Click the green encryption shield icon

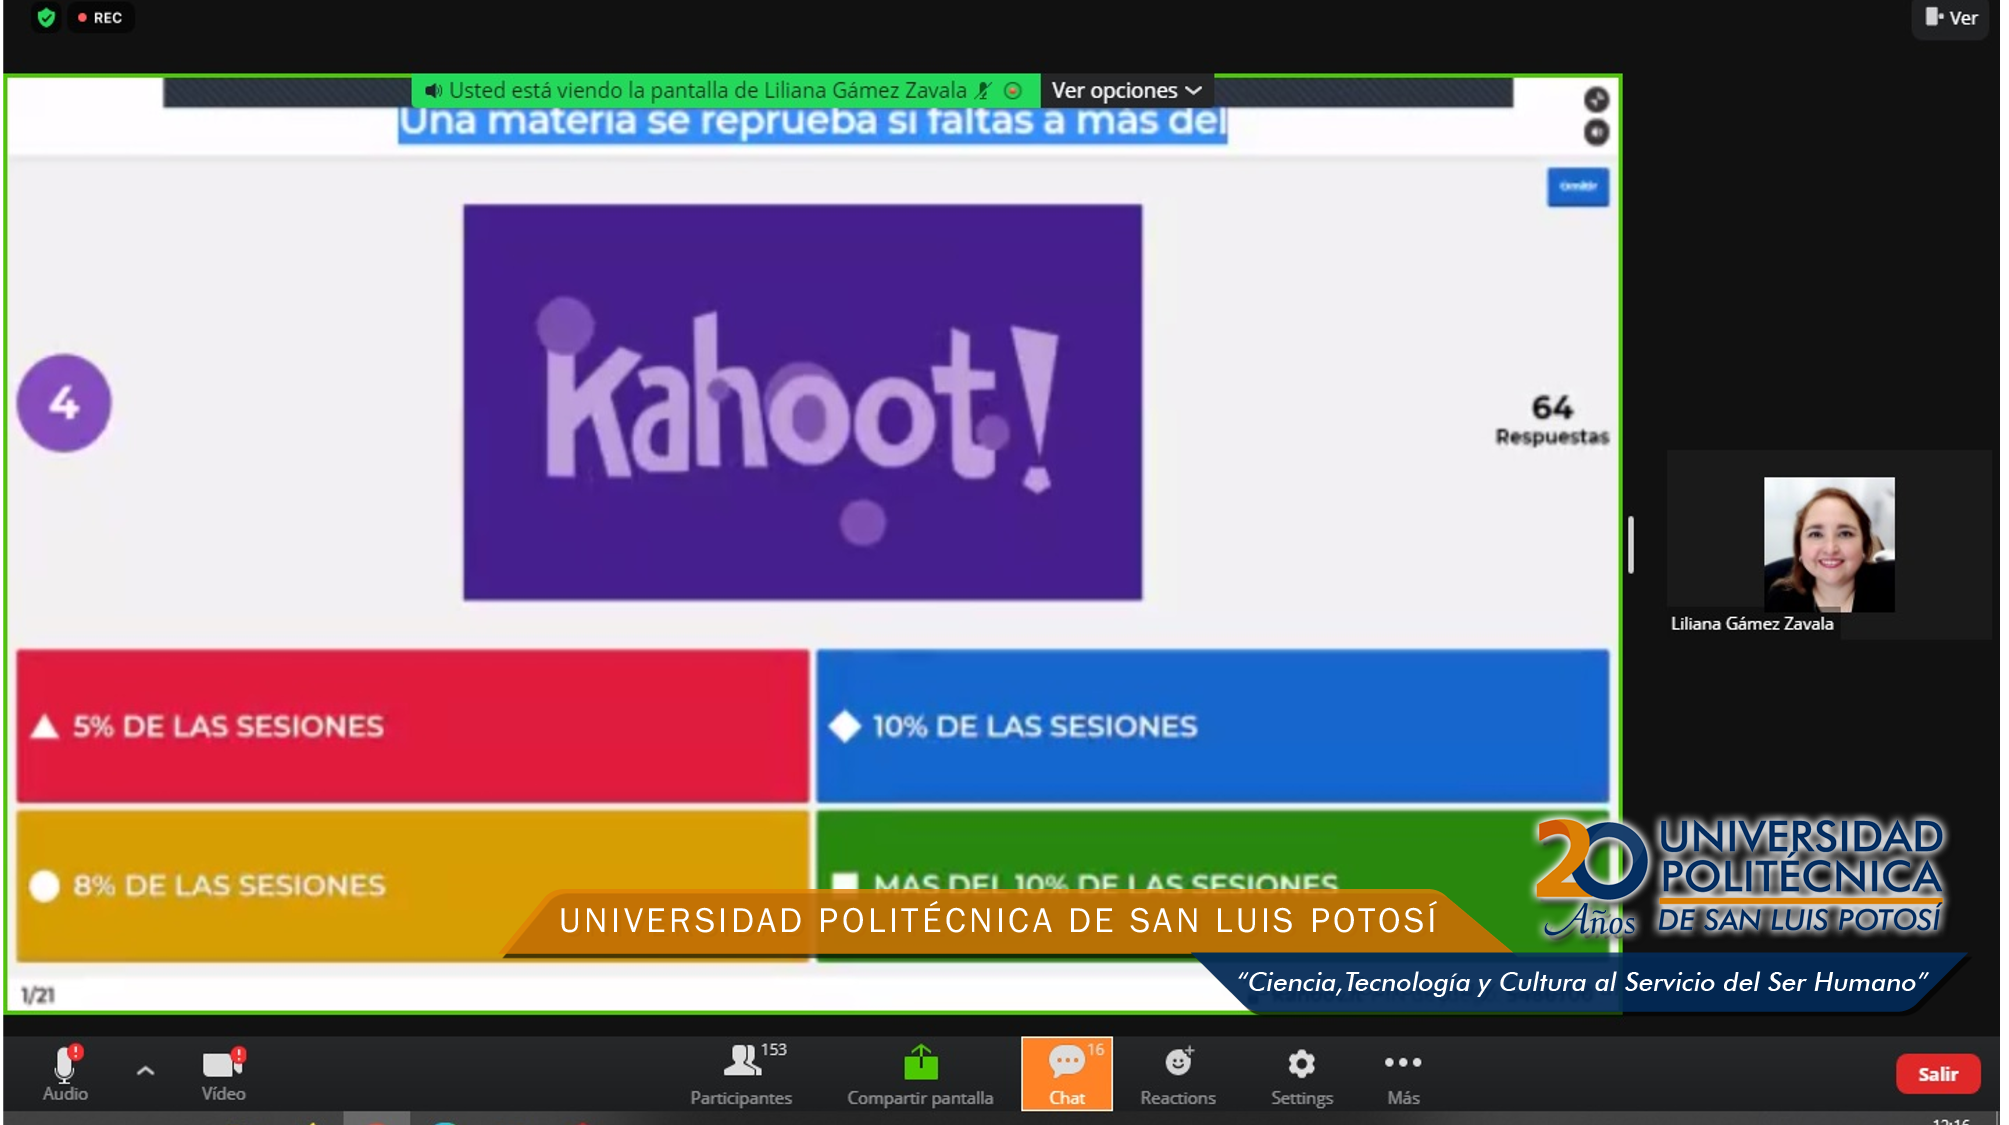click(x=46, y=18)
